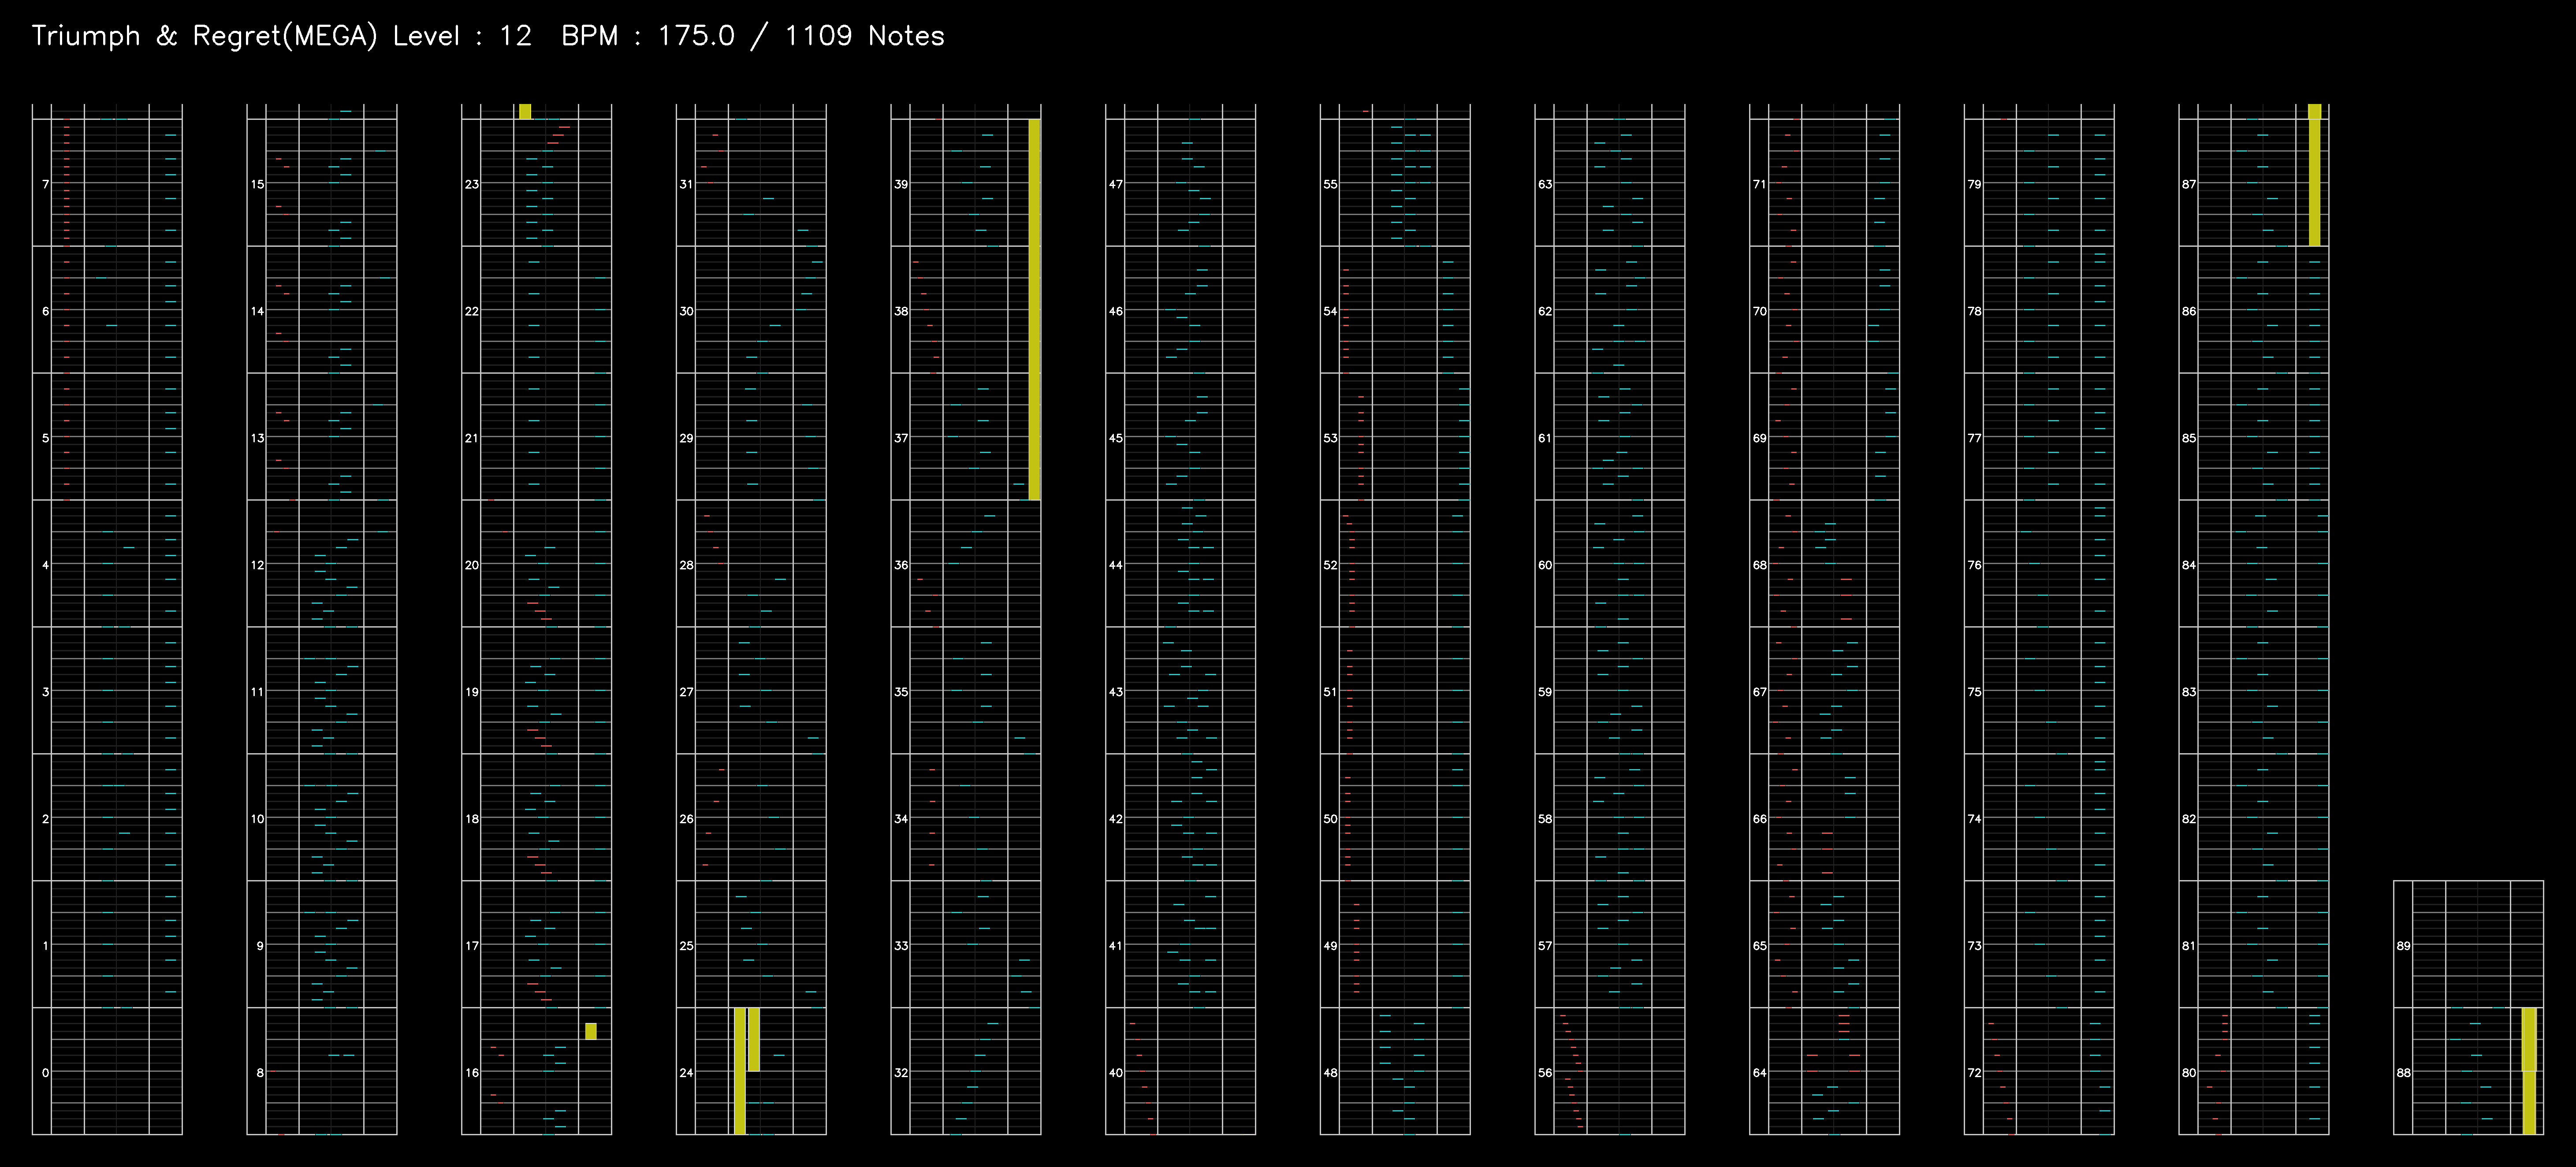Select measure number 87 label
Viewport: 2576px width, 1167px height.
[2189, 184]
